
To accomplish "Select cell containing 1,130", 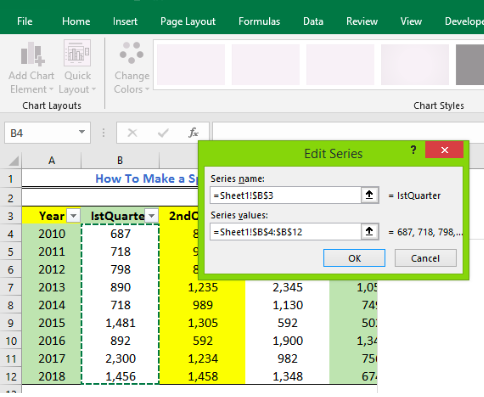I will coord(287,305).
